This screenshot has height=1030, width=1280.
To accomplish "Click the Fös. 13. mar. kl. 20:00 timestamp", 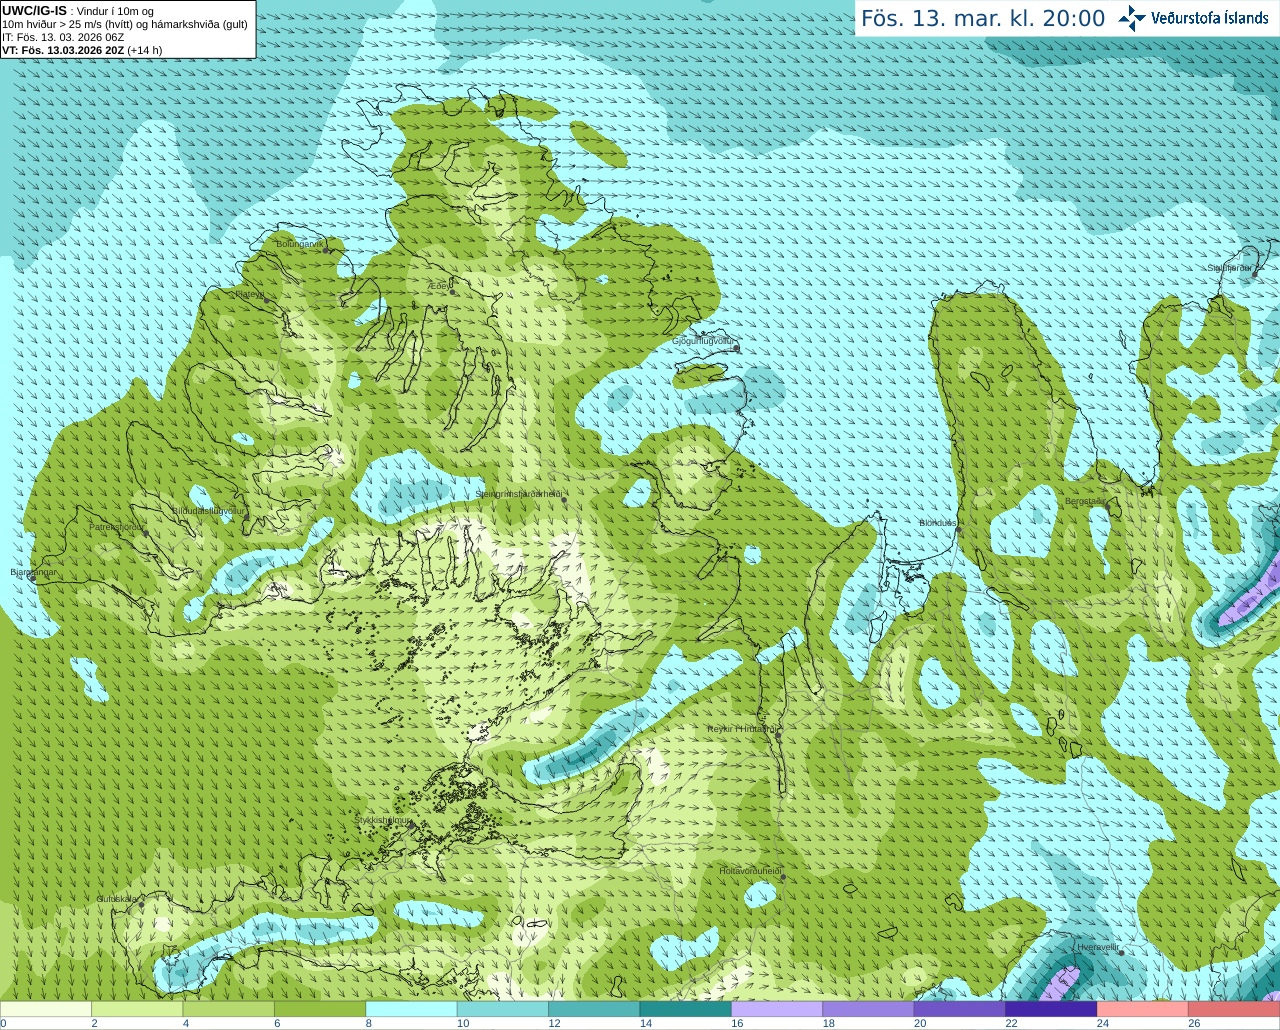I will tap(983, 18).
